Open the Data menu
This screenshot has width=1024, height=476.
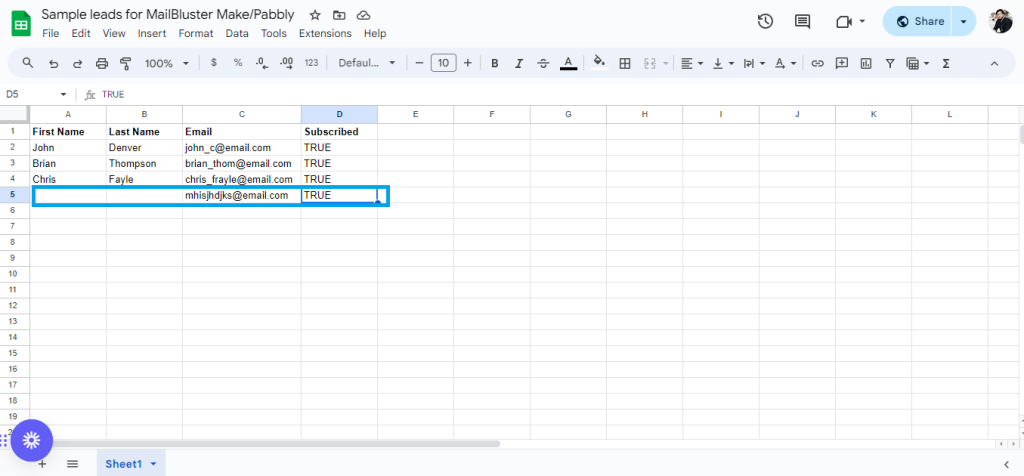coord(237,33)
